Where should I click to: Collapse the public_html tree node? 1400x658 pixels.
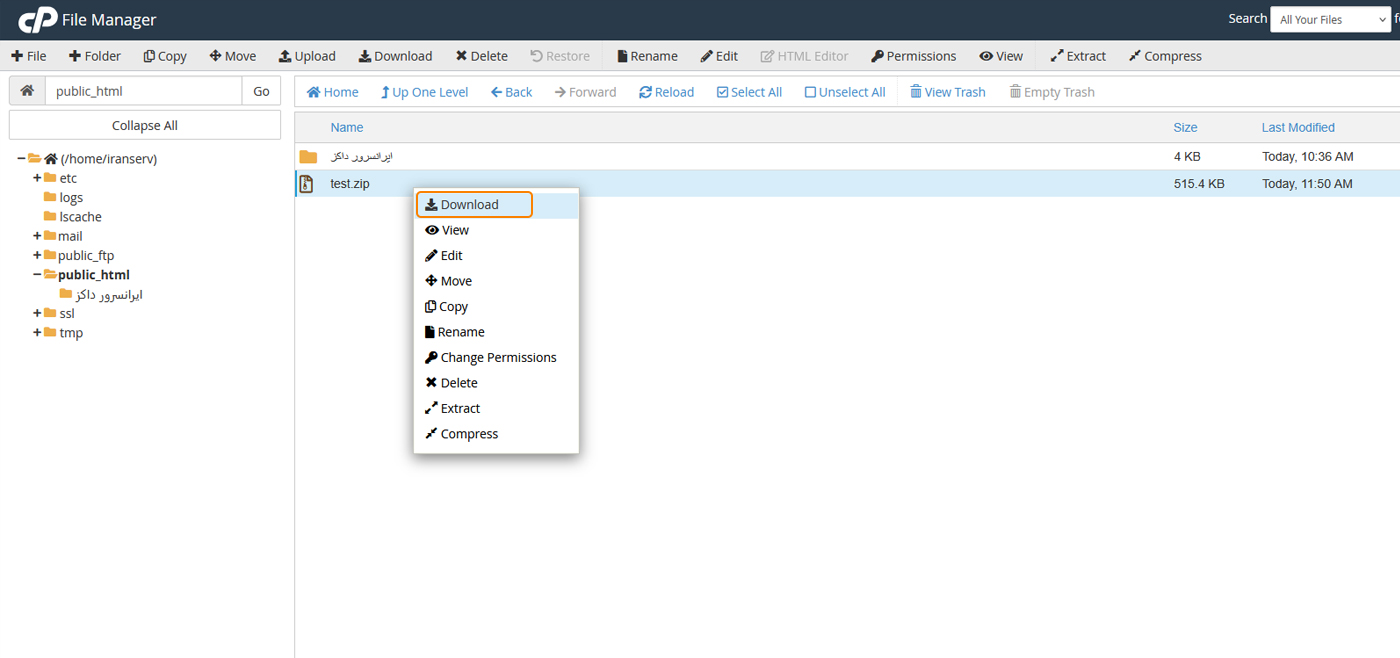pyautogui.click(x=37, y=275)
